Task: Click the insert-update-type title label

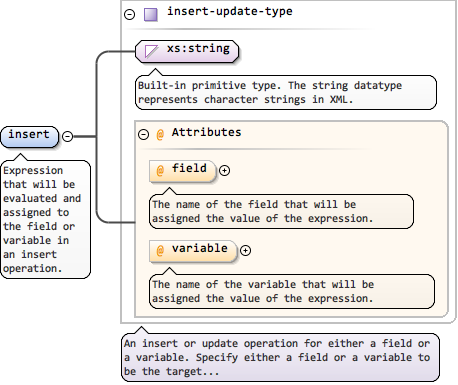Action: pyautogui.click(x=230, y=11)
